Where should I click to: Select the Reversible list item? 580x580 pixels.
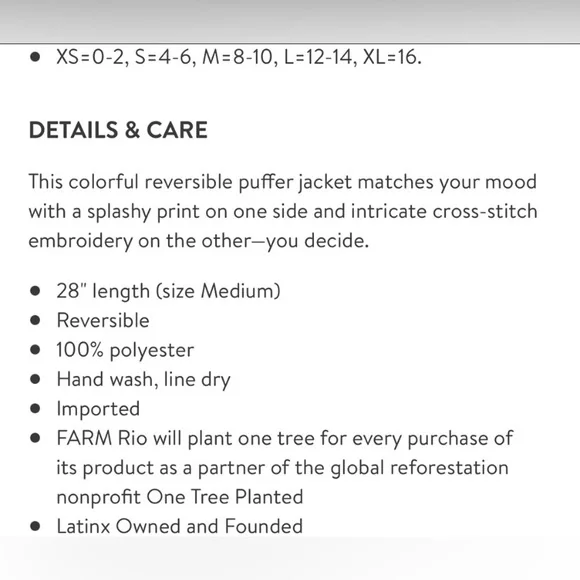tap(103, 320)
